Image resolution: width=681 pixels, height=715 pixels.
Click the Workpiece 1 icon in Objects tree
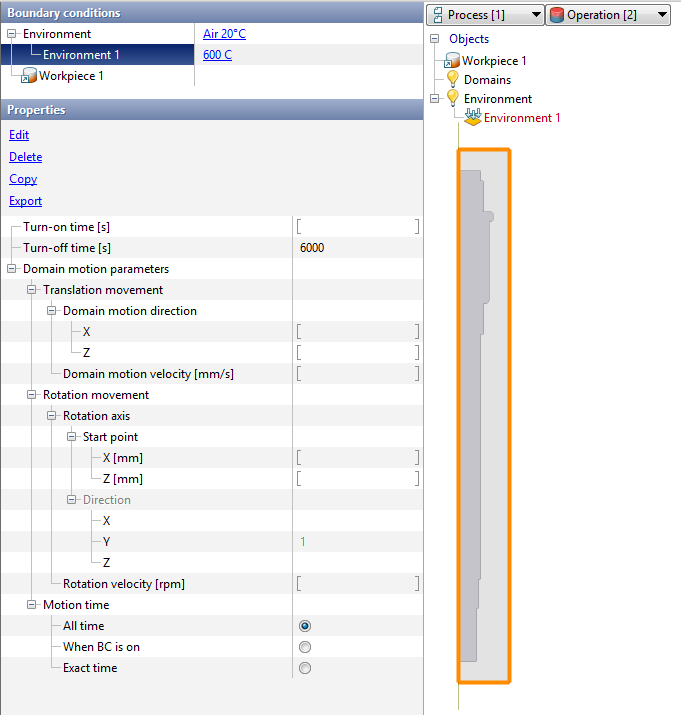tap(452, 61)
